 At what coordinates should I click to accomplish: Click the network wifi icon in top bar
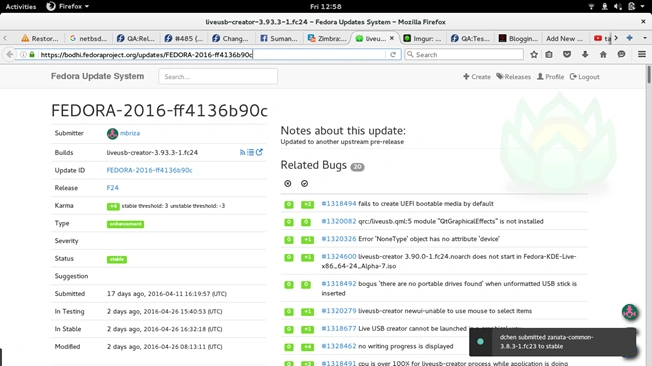(x=591, y=6)
